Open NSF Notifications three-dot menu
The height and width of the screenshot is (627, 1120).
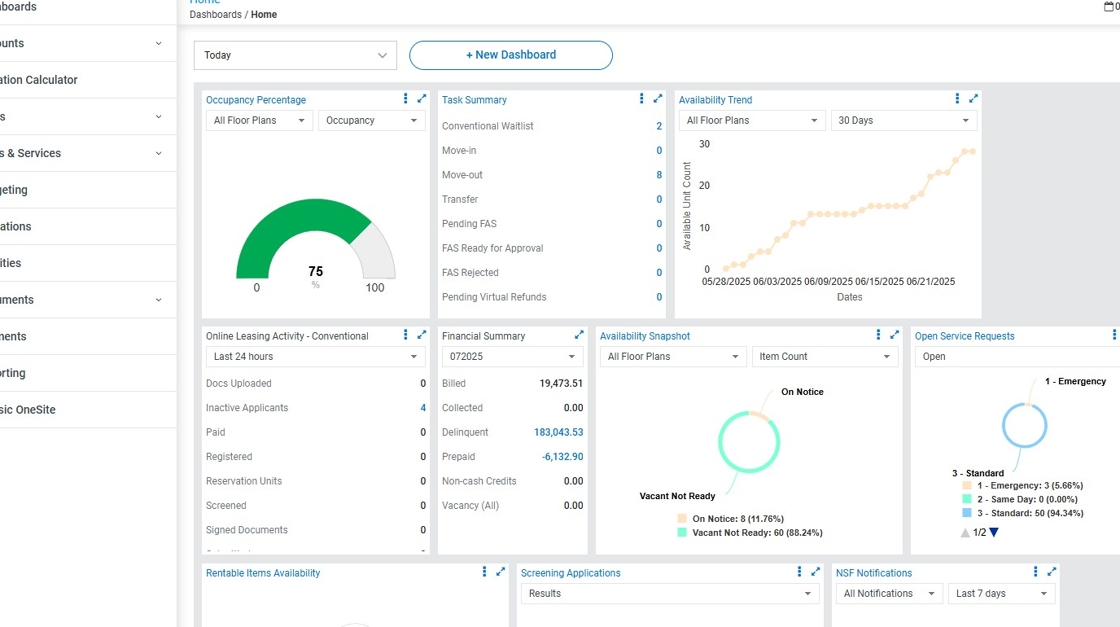(x=1035, y=572)
